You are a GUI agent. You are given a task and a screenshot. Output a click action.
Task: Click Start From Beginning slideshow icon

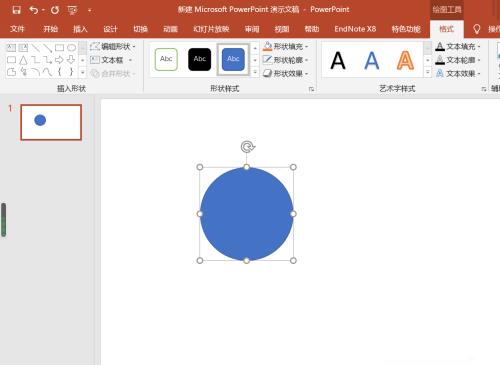[72, 10]
